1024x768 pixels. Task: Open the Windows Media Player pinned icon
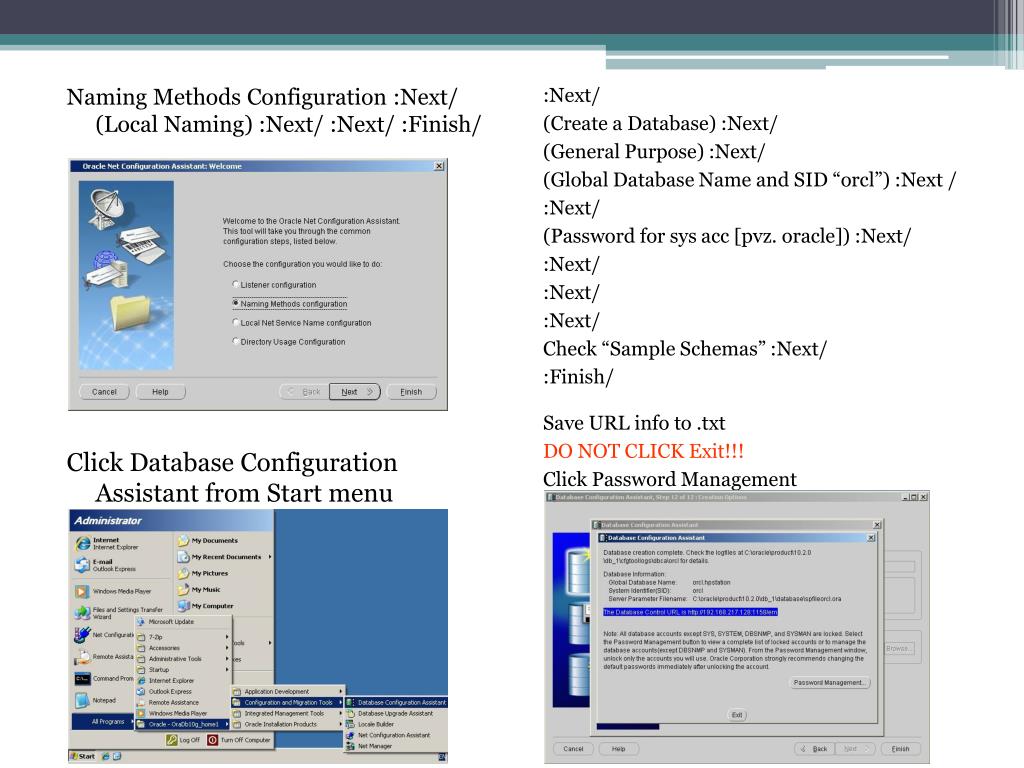[82, 592]
